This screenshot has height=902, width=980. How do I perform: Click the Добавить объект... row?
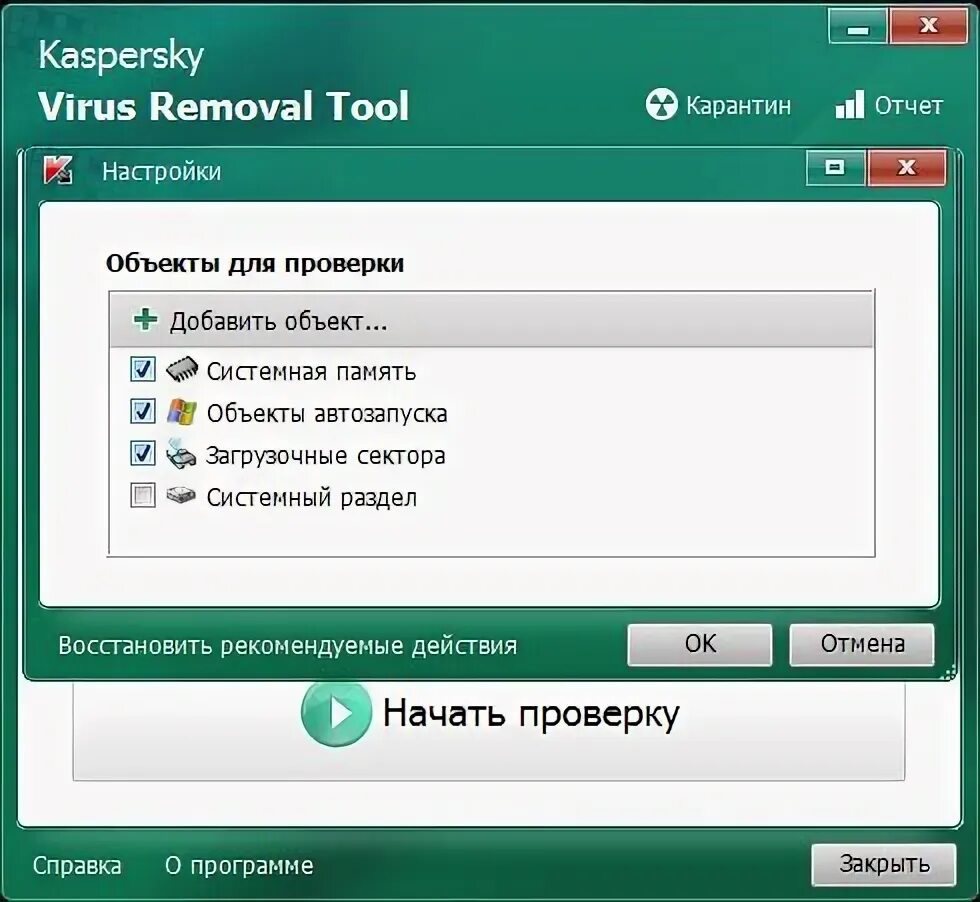(x=491, y=320)
